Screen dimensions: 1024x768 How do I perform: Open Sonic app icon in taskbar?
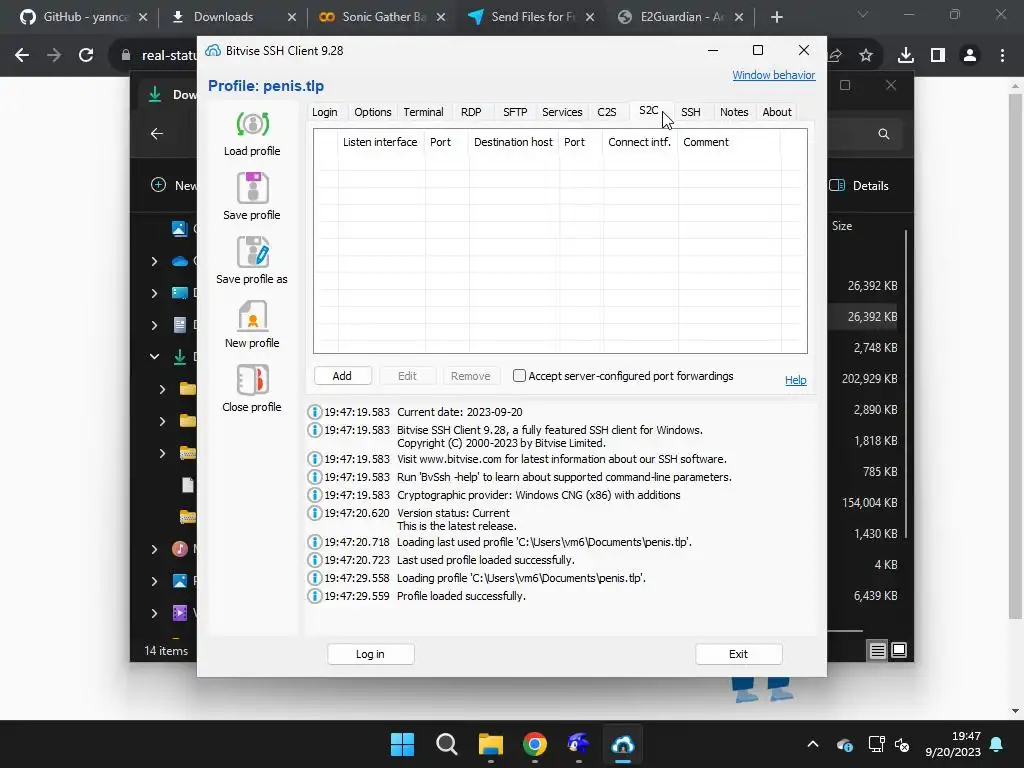[x=579, y=744]
